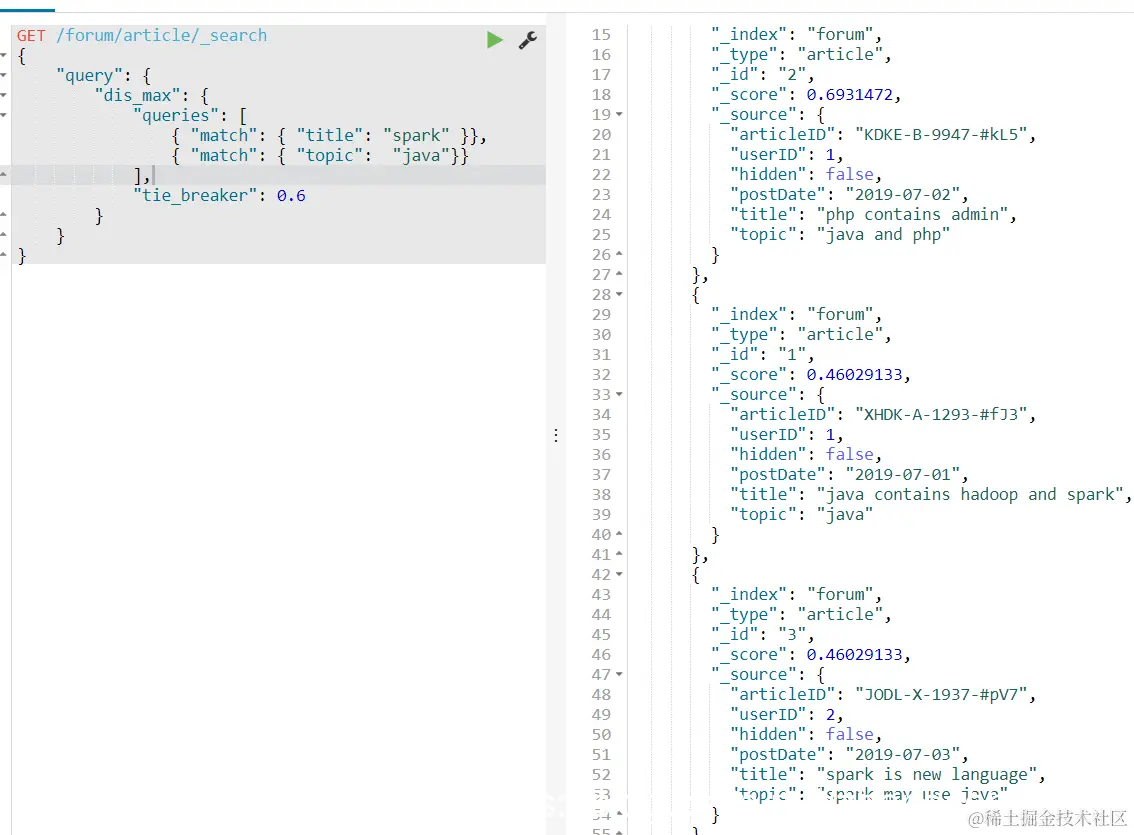Screen dimensions: 1134x835
Task: Run the request with green play button
Action: click(495, 40)
